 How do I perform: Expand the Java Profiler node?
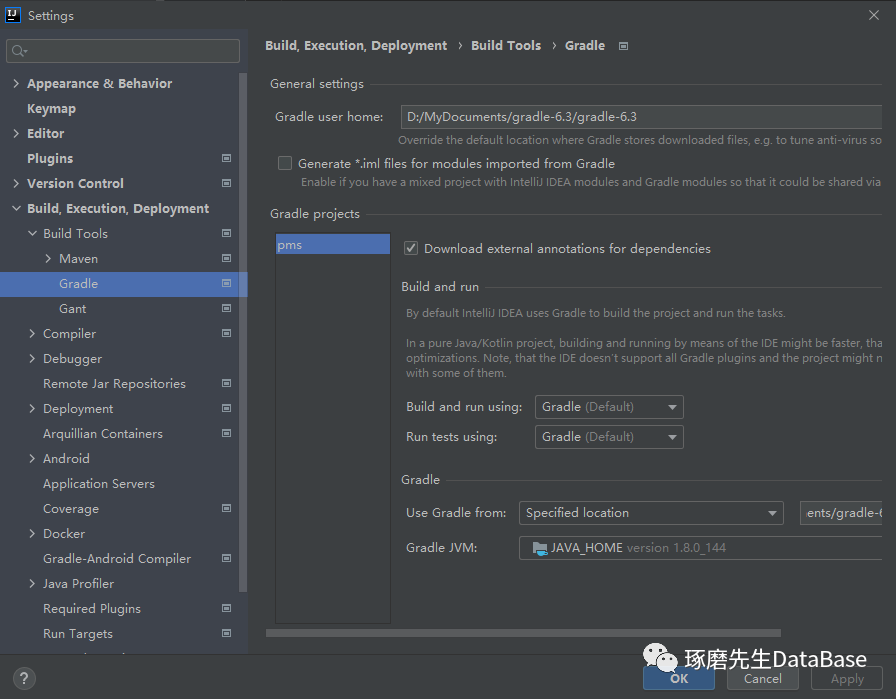click(32, 584)
